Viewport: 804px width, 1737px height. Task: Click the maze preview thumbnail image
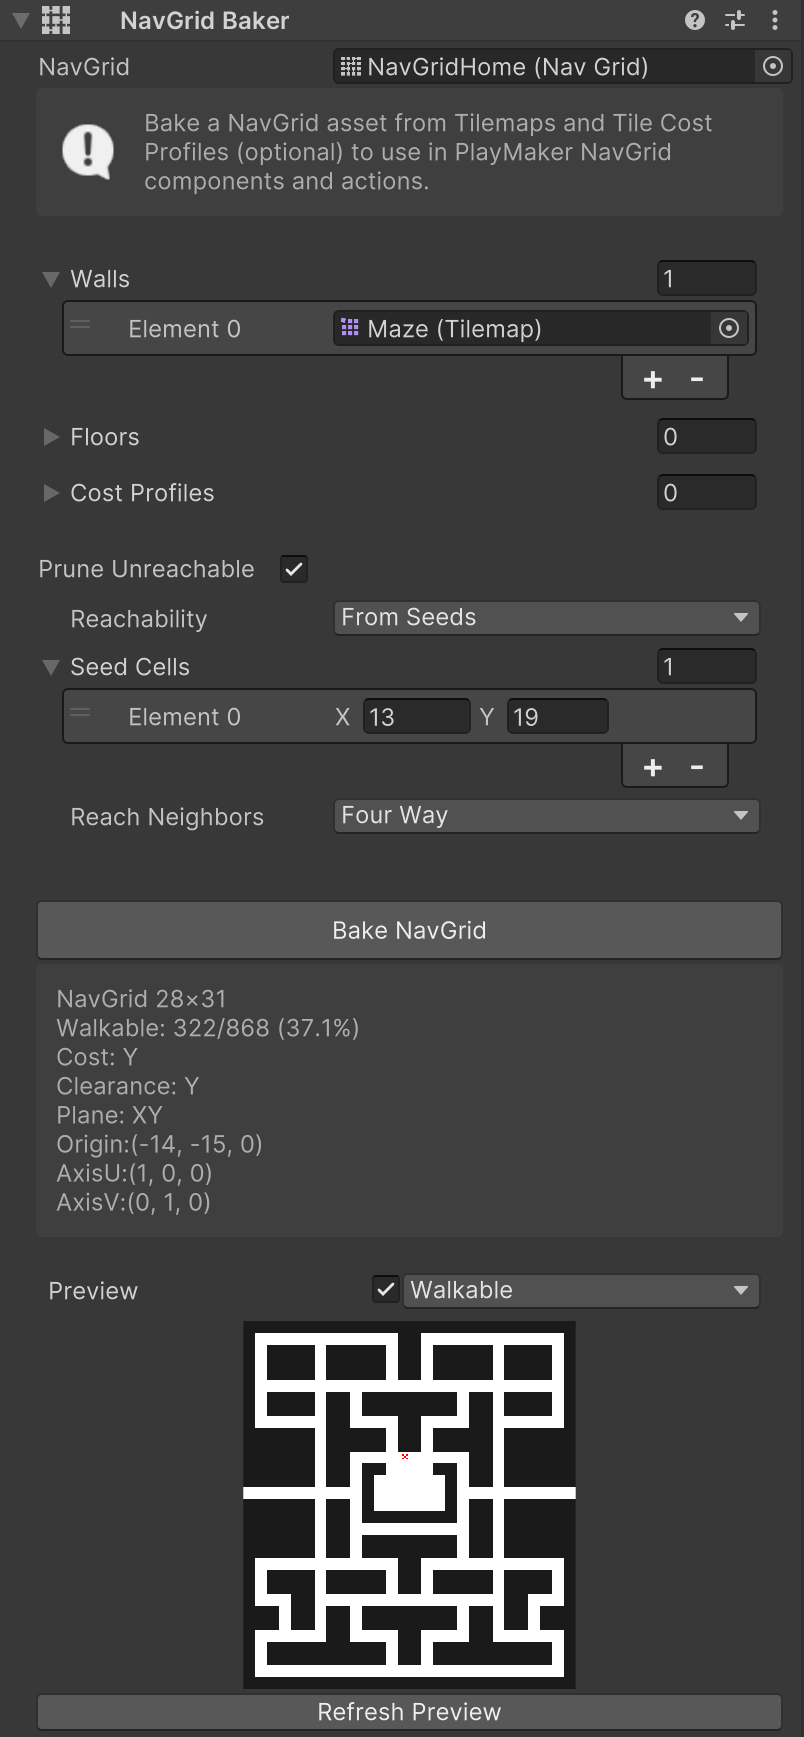[x=409, y=1505]
